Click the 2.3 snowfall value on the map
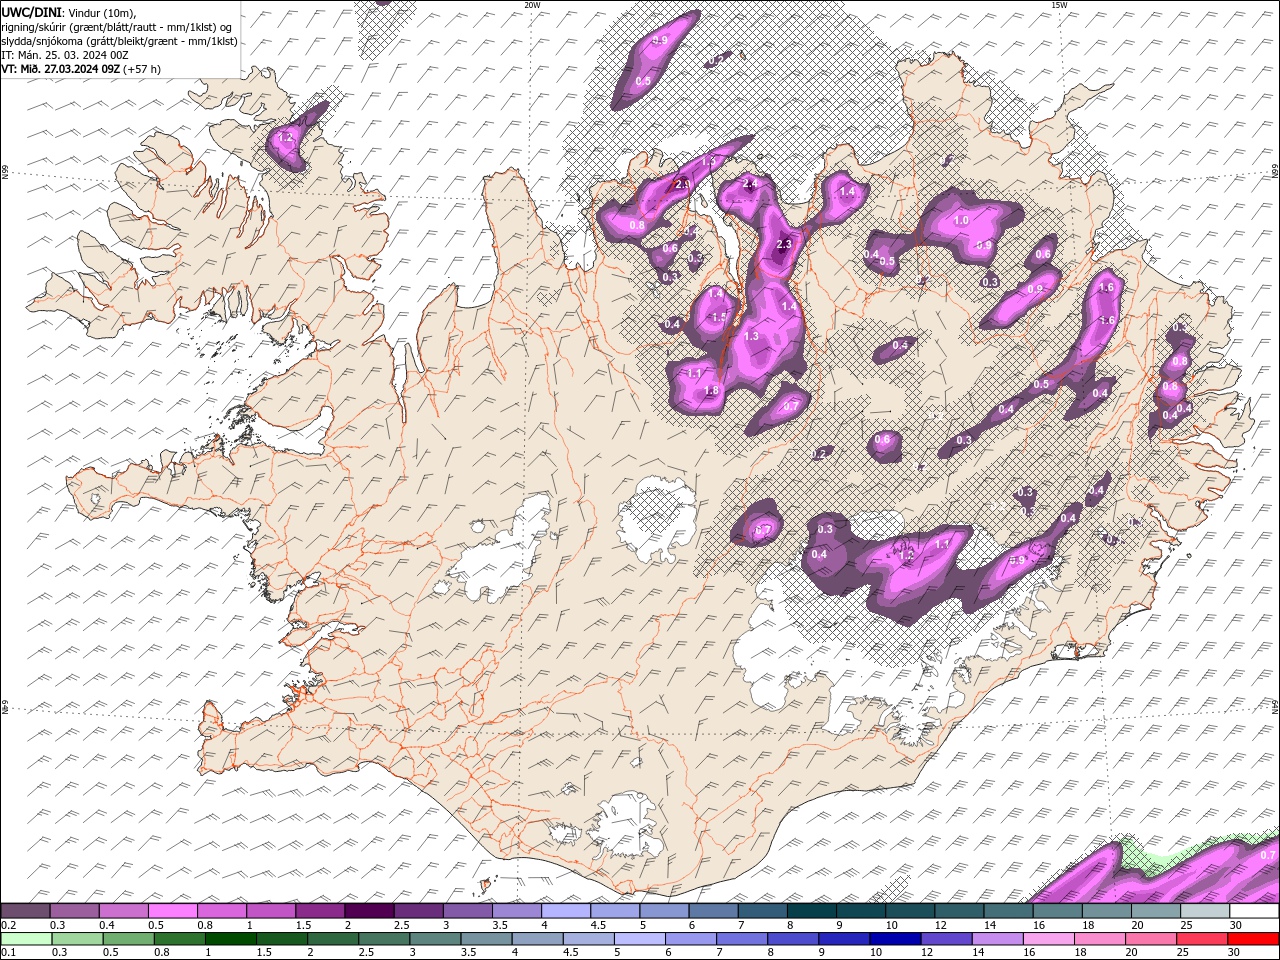The width and height of the screenshot is (1280, 960). [x=784, y=244]
